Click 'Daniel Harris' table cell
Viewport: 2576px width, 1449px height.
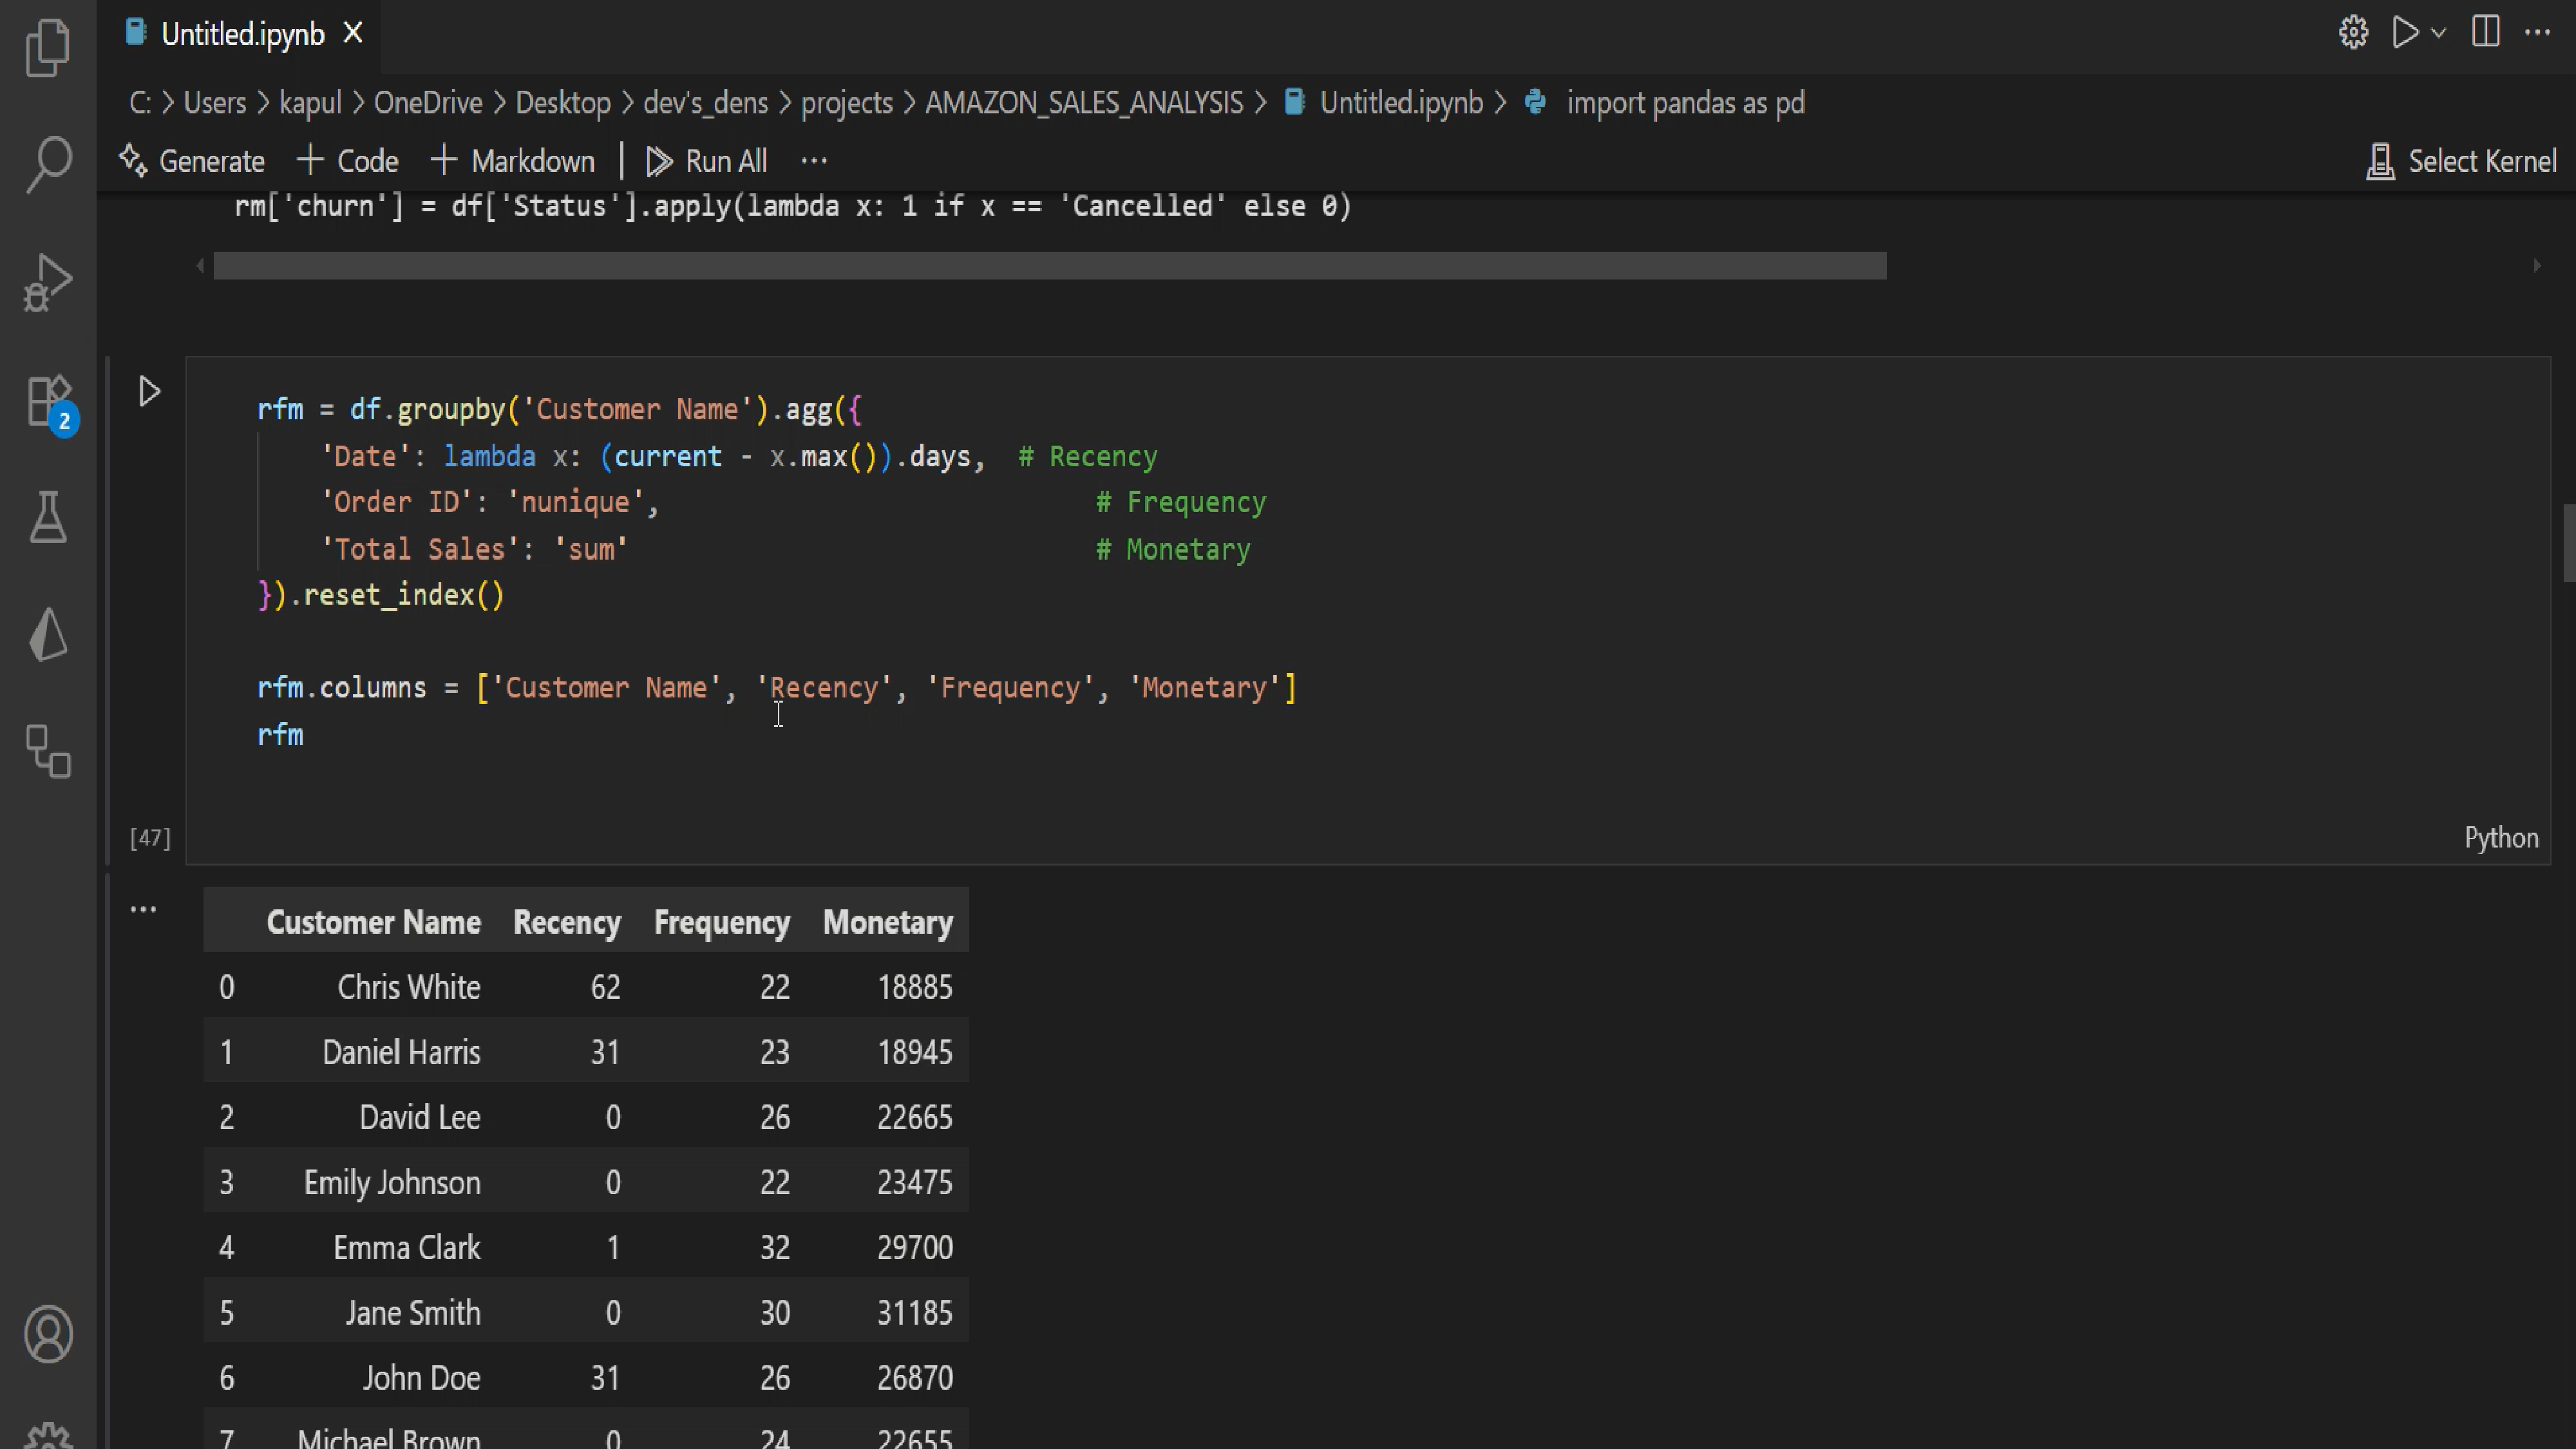(401, 1052)
